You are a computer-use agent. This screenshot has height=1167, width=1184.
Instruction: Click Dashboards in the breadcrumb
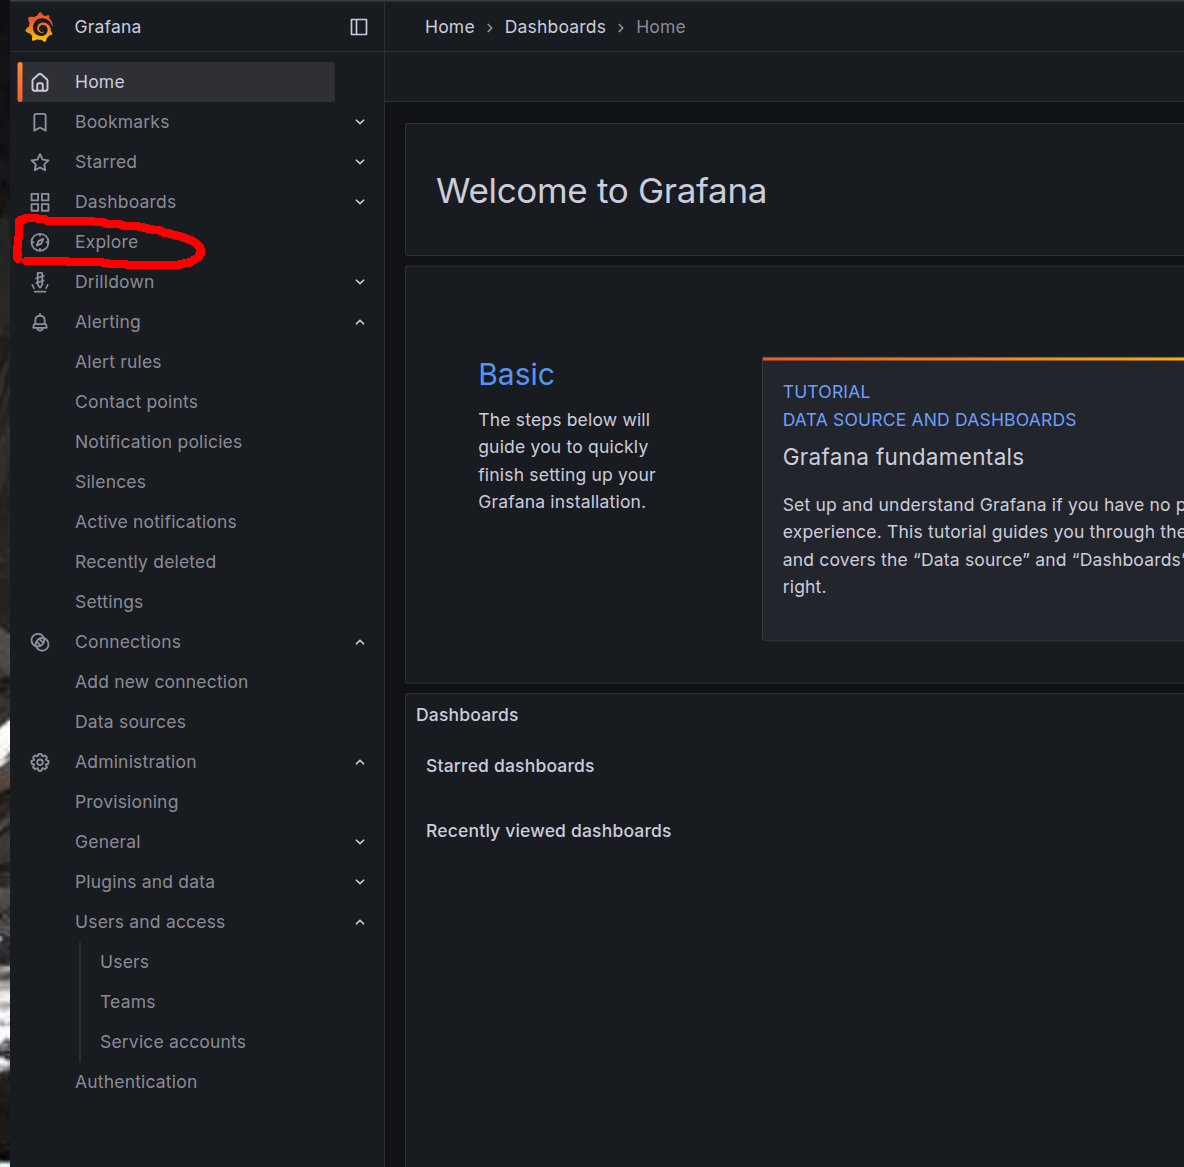tap(555, 27)
